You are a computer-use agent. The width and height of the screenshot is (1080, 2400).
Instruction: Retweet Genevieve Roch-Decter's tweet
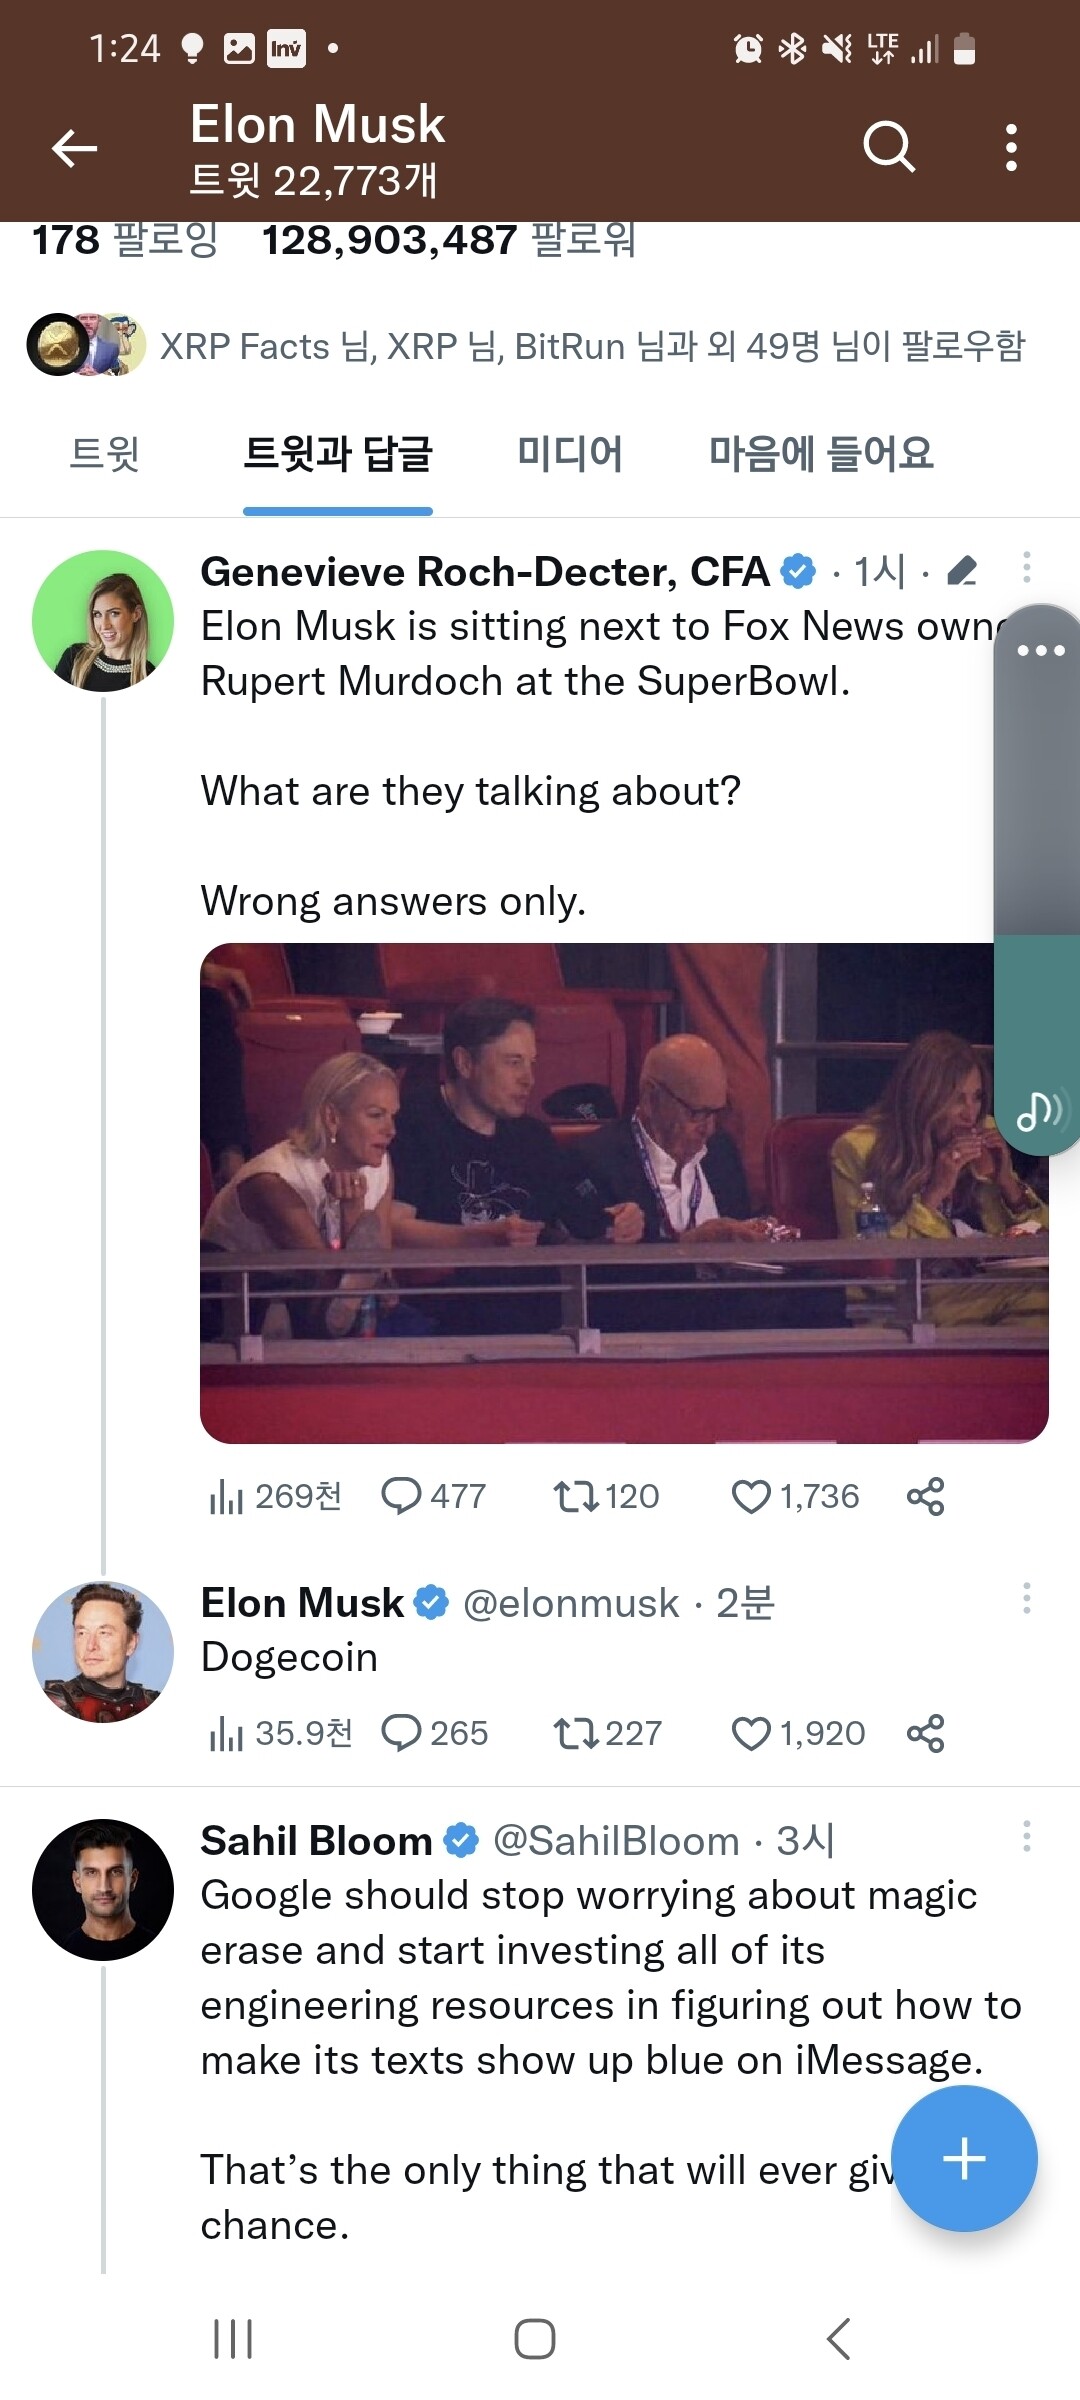click(x=576, y=1496)
